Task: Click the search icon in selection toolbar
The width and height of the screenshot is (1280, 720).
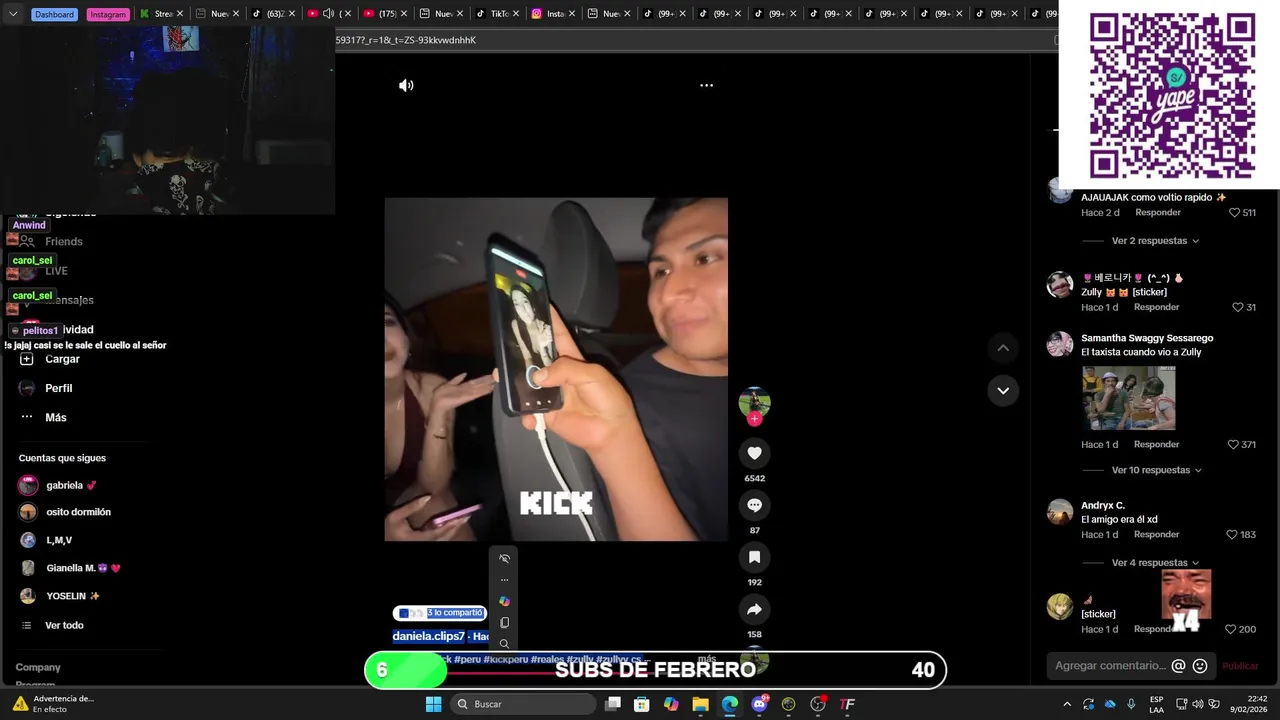Action: pyautogui.click(x=504, y=644)
